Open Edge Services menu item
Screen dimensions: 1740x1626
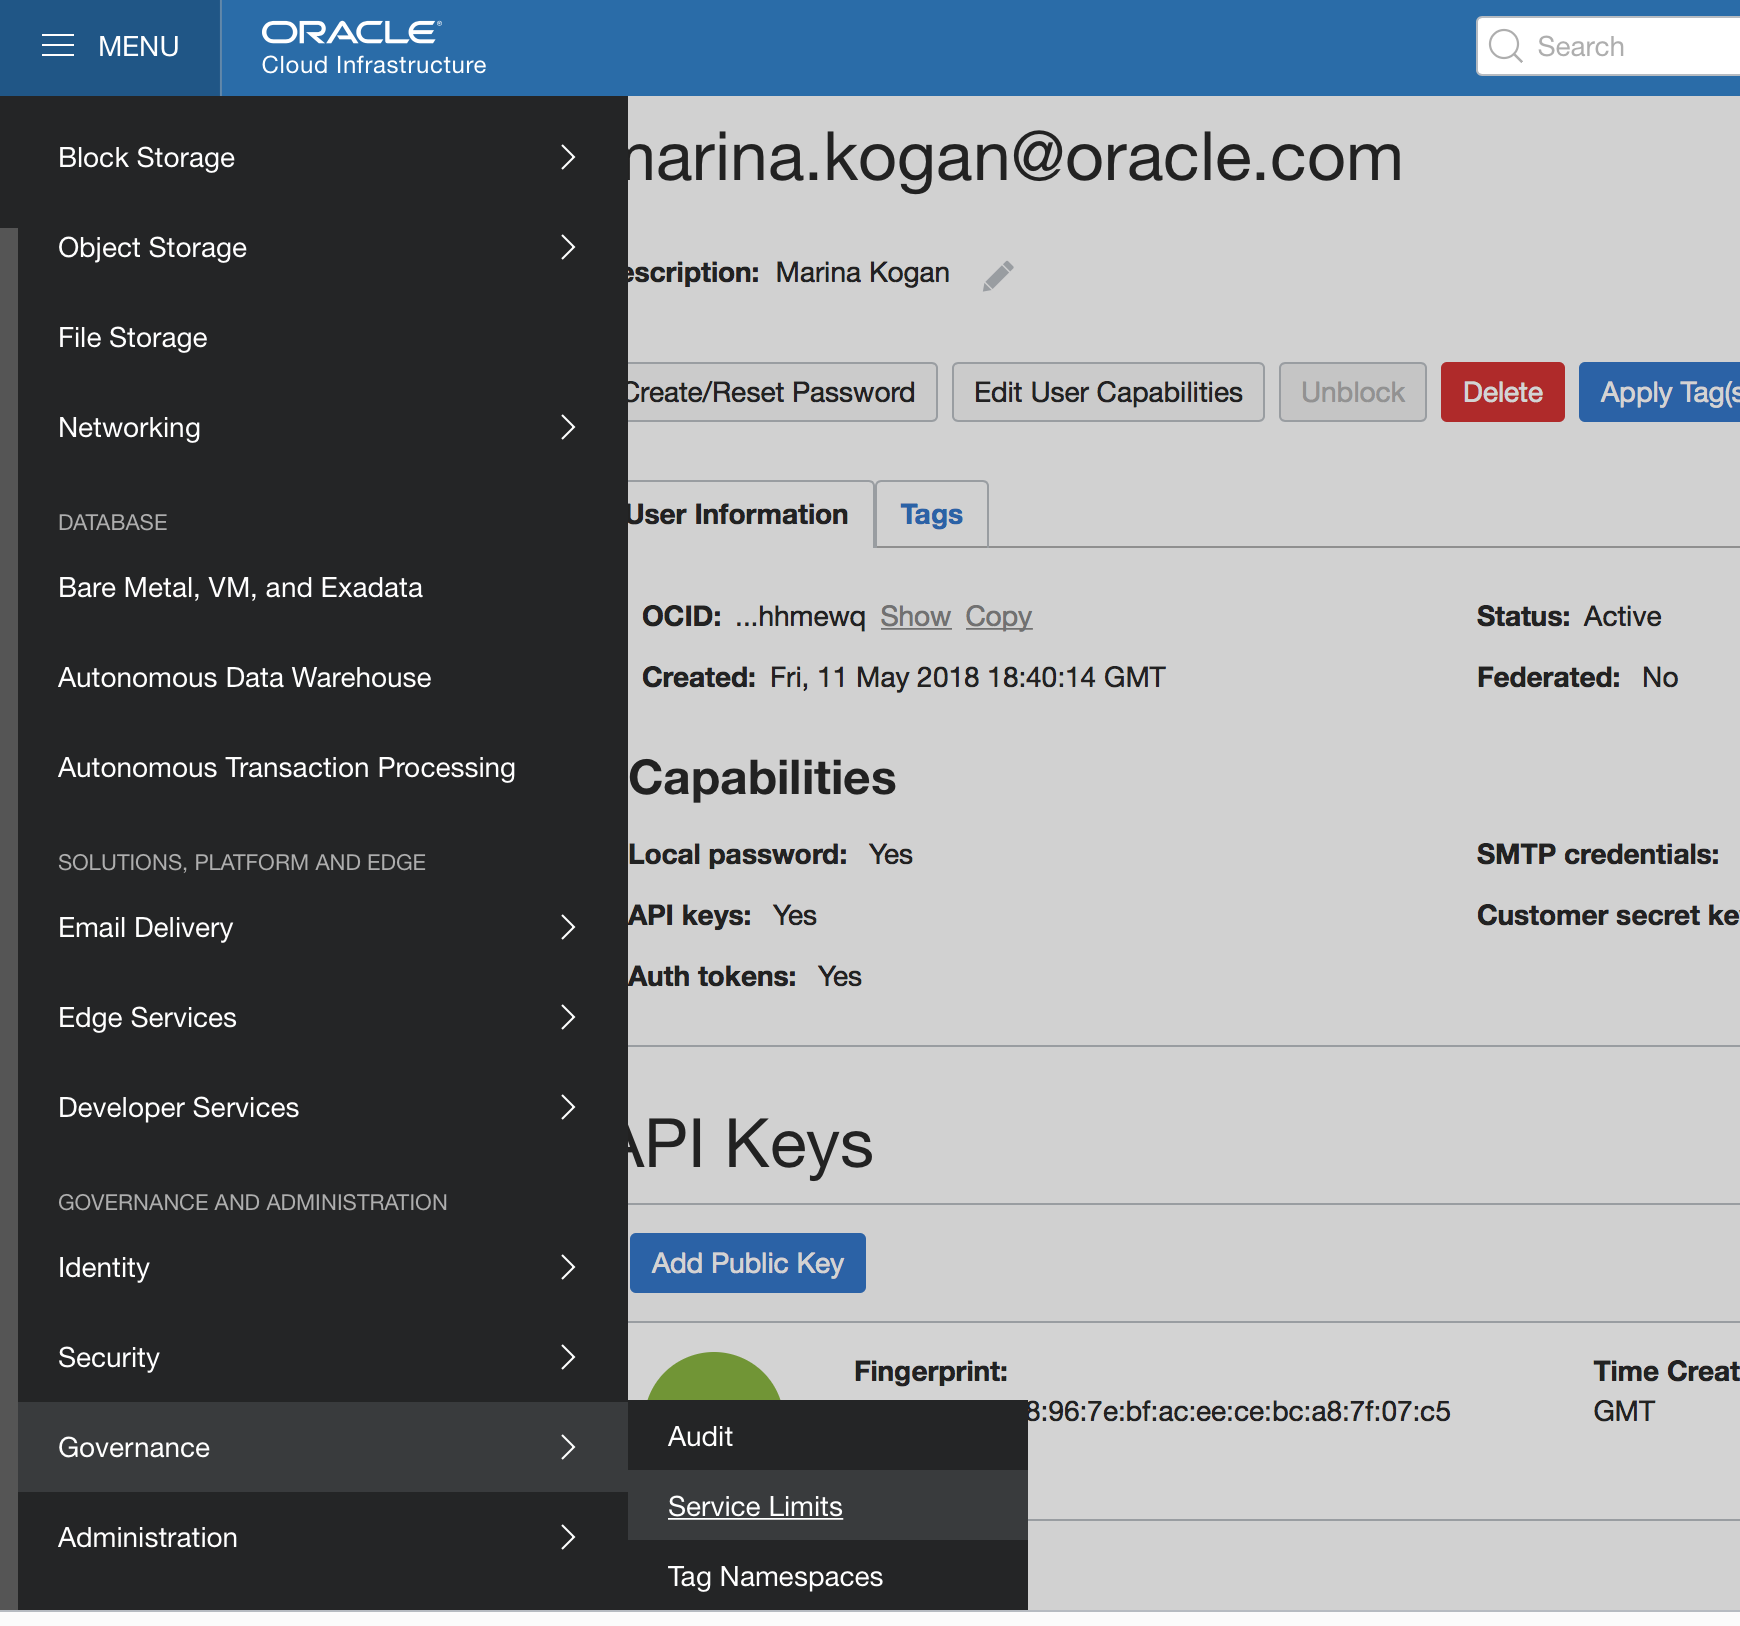323,1017
